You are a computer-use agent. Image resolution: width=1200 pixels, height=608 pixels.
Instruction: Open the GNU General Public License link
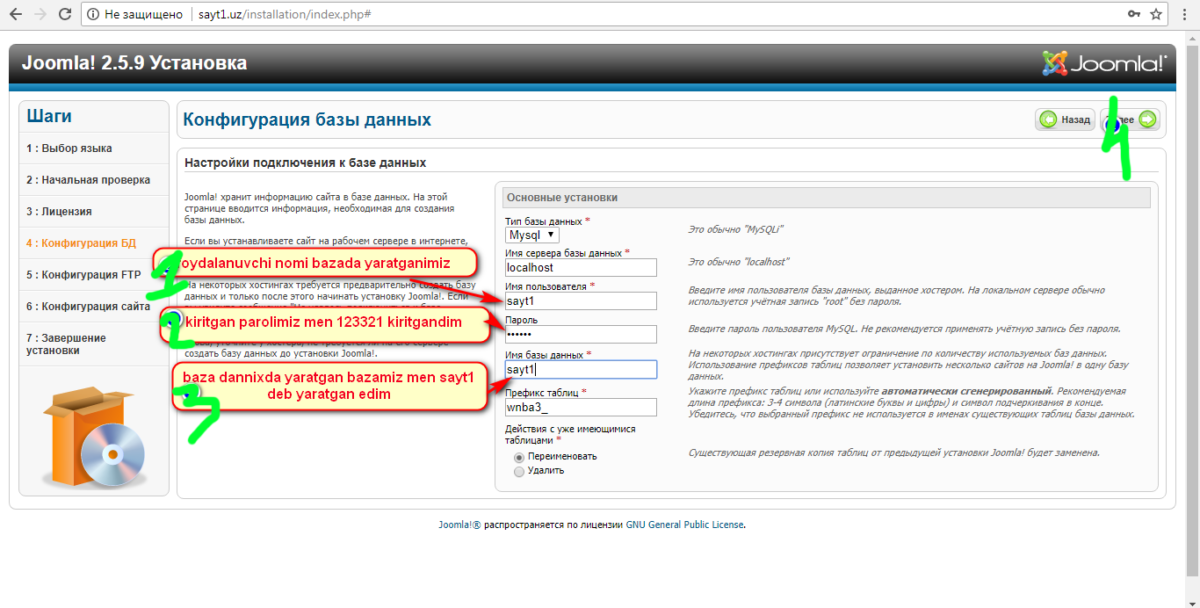tap(685, 525)
